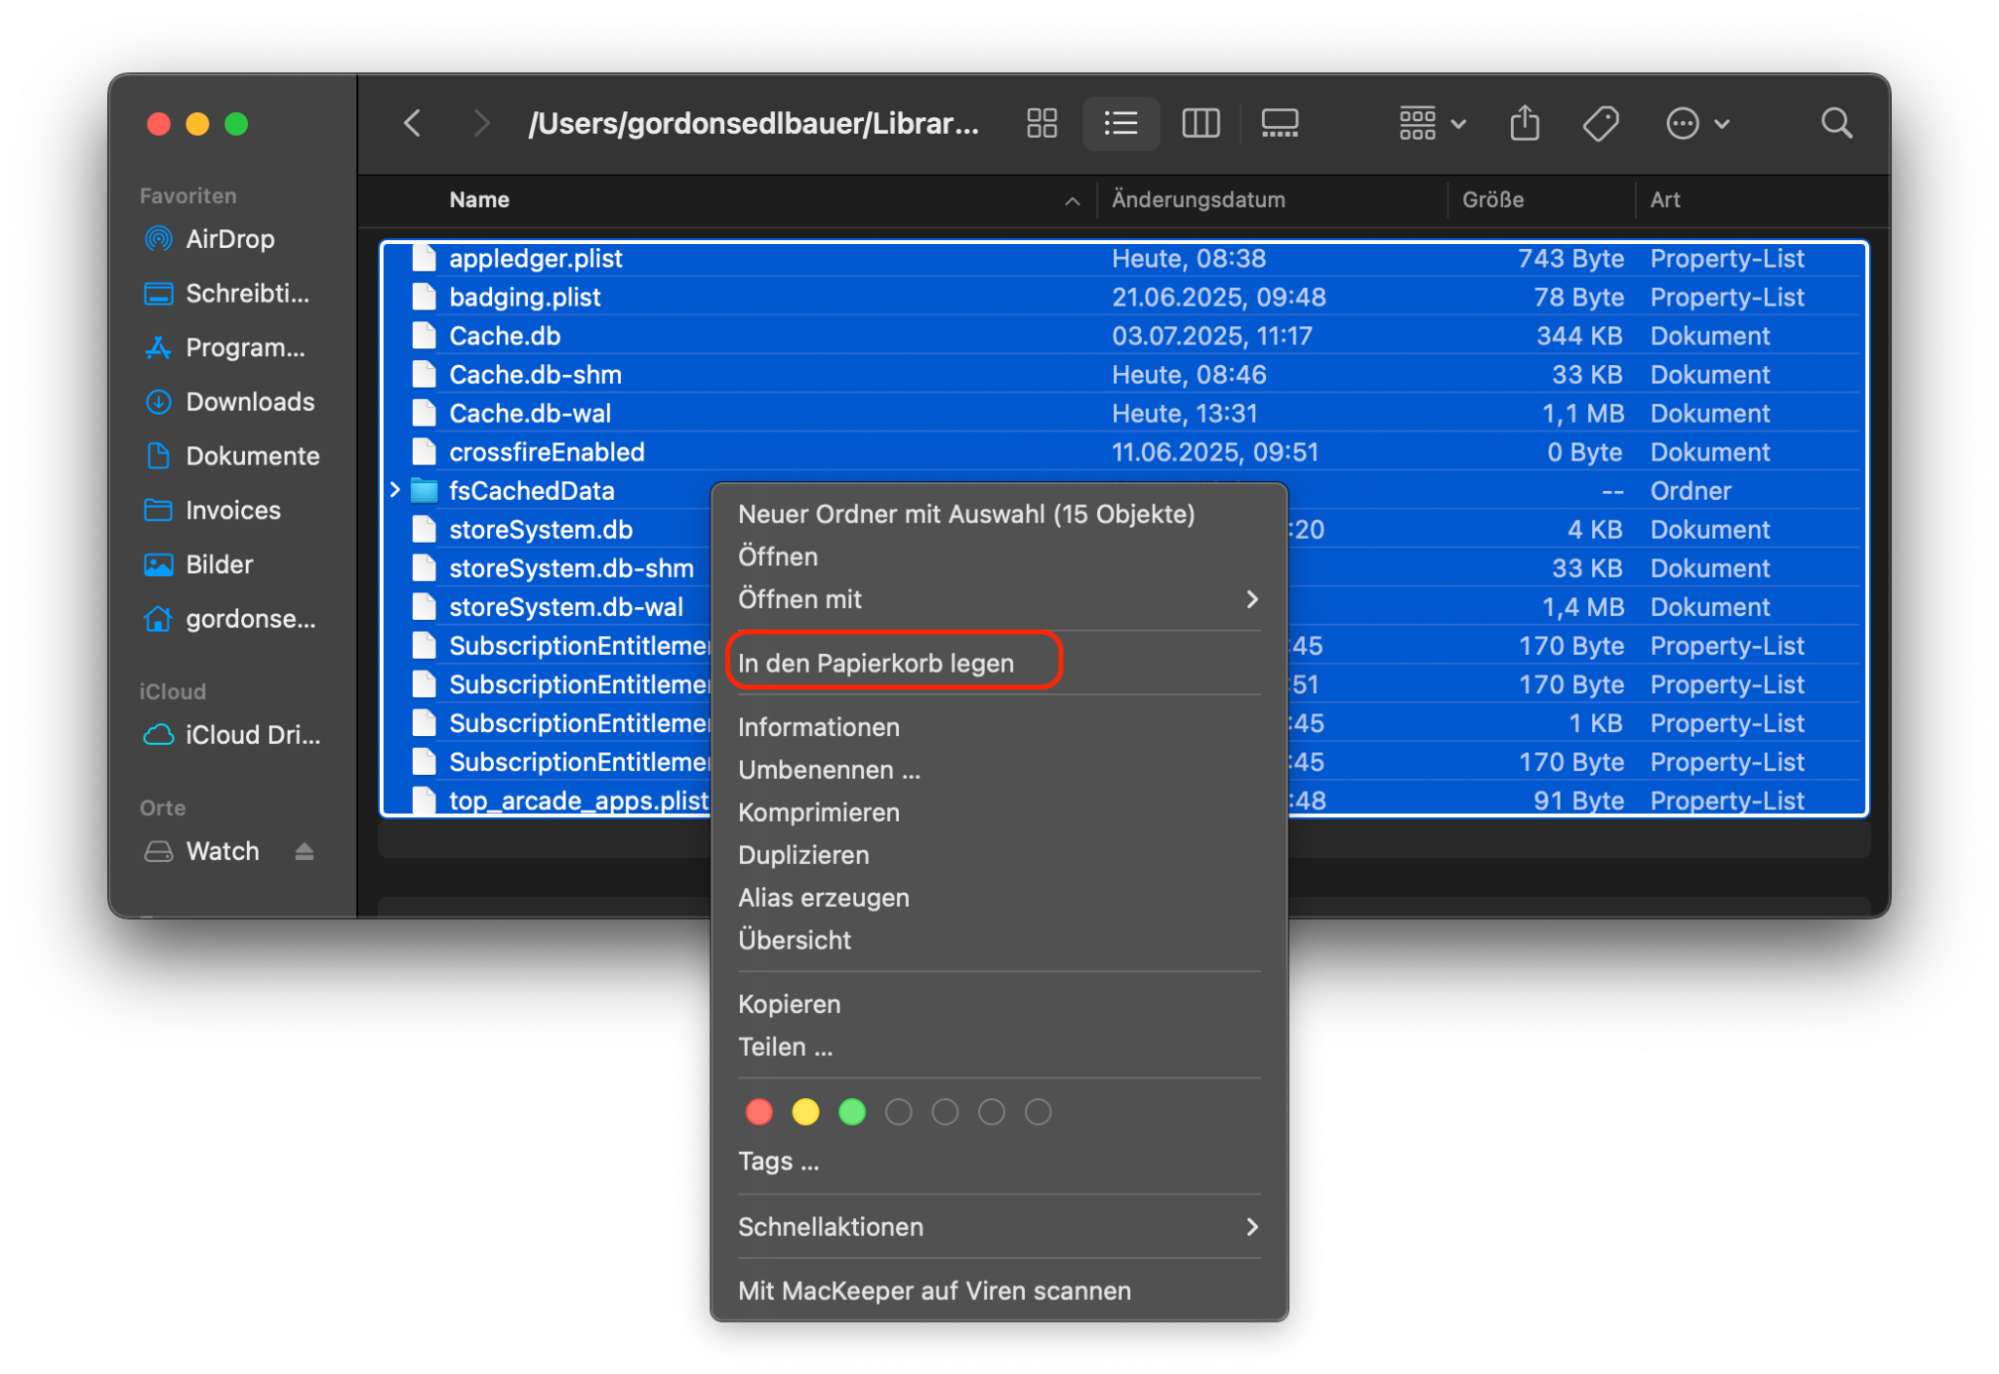The height and width of the screenshot is (1374, 1999).
Task: Open the Share icon in the toolbar
Action: (1523, 123)
